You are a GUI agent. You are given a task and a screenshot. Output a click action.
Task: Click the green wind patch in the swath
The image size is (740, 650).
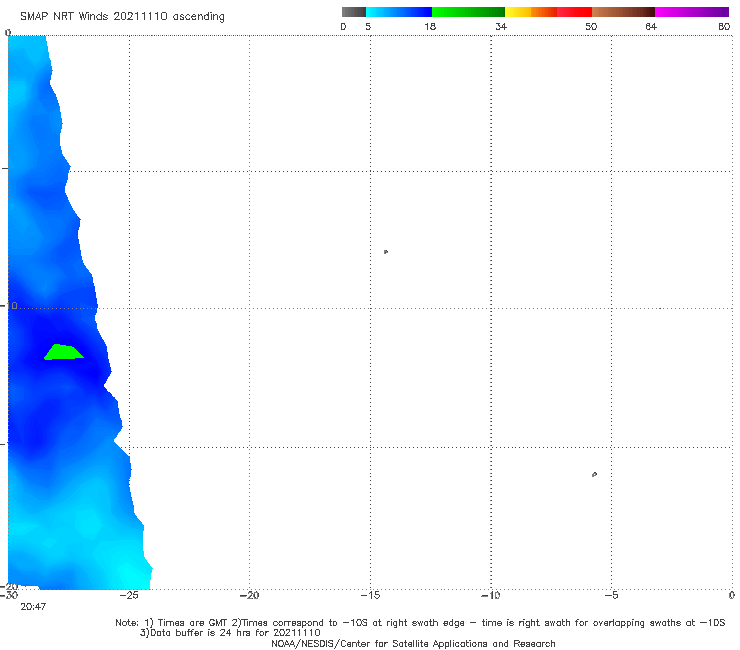(64, 352)
